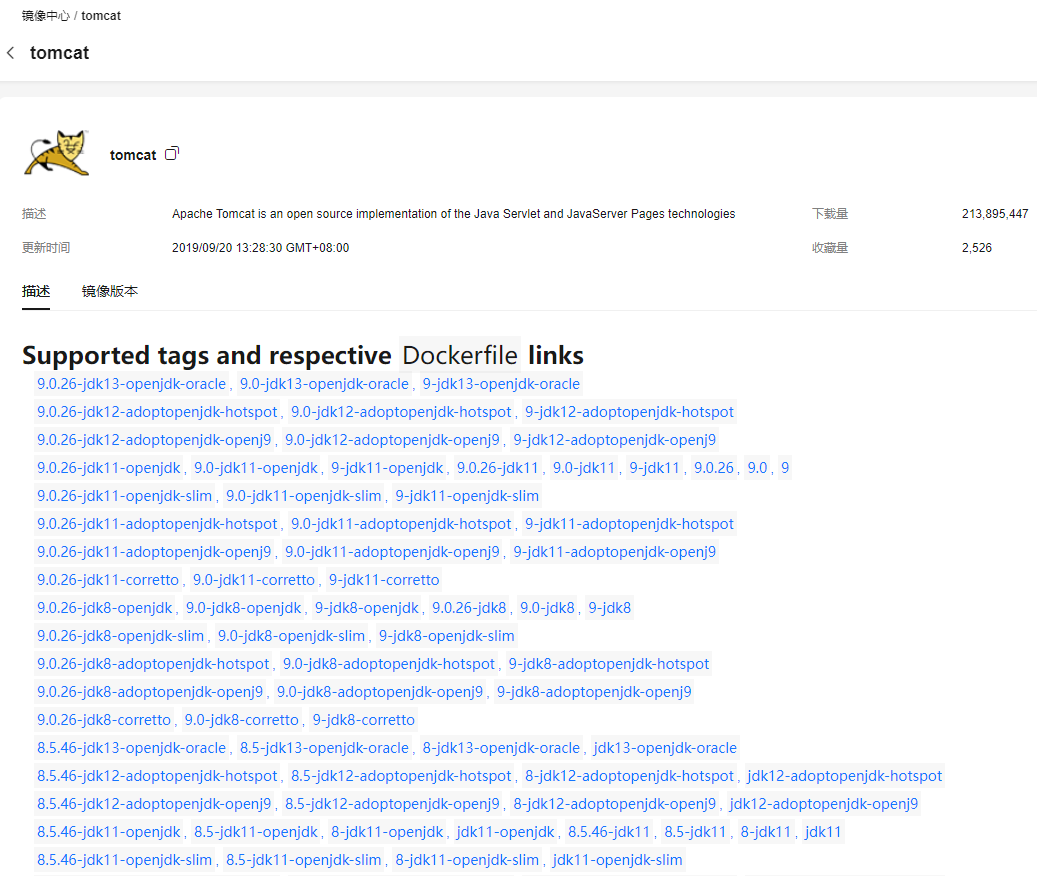Select the update time 2019/09/20 13:28:30
Image resolution: width=1037 pixels, height=876 pixels.
point(261,248)
